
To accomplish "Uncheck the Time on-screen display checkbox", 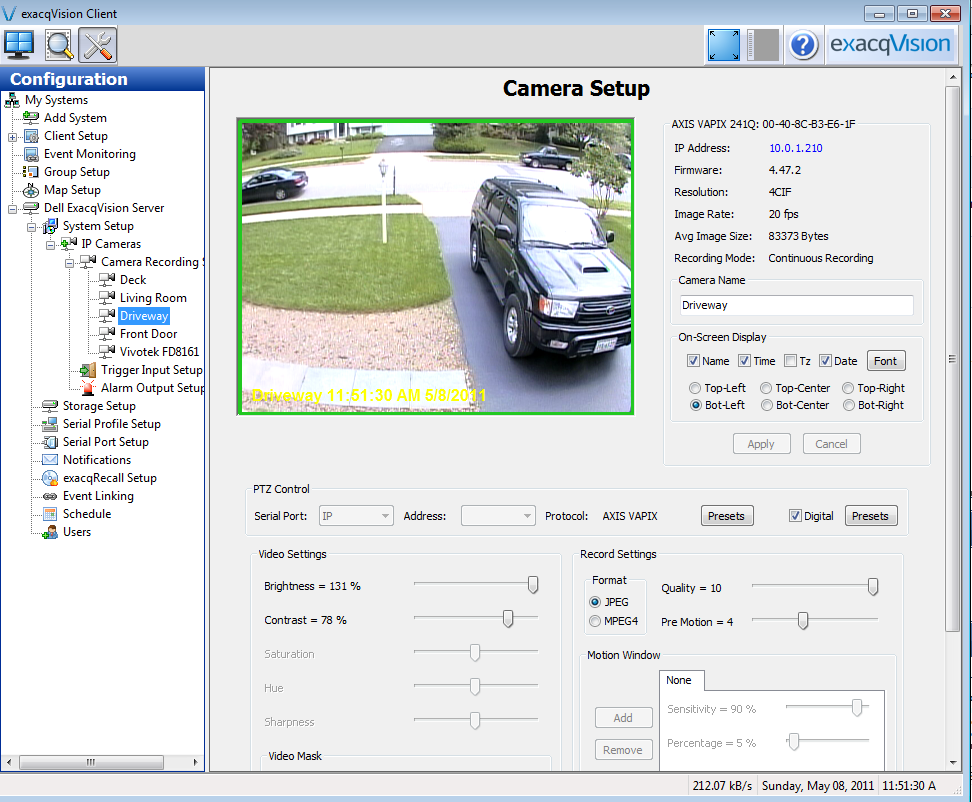I will coord(744,361).
